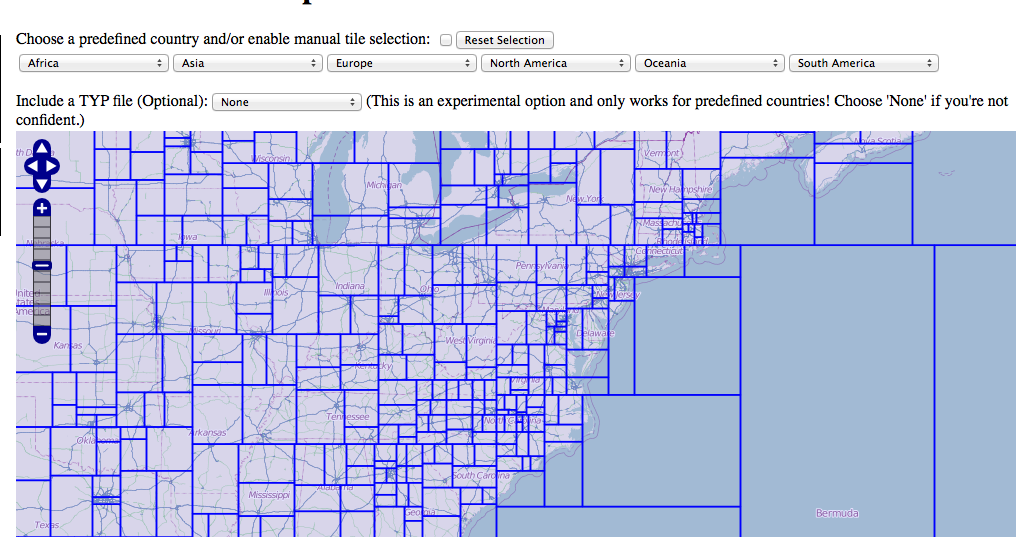Zoom out with the minus button
Viewport: 1023px width, 537px height.
click(42, 334)
